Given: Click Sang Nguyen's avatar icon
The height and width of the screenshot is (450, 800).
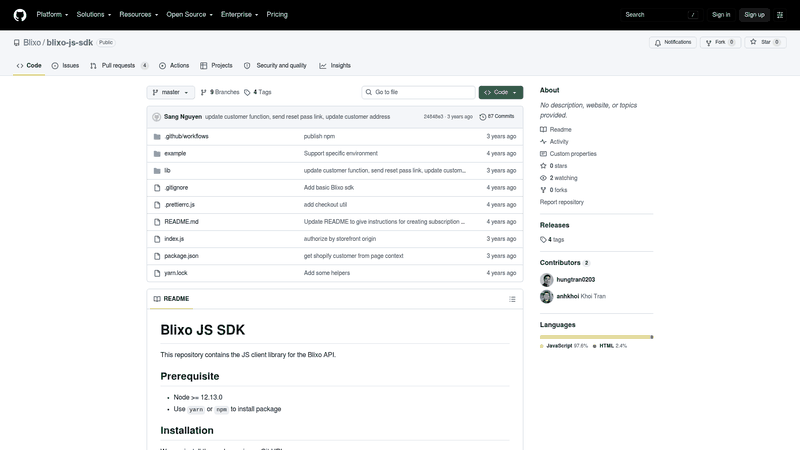Looking at the screenshot, I should tap(157, 117).
